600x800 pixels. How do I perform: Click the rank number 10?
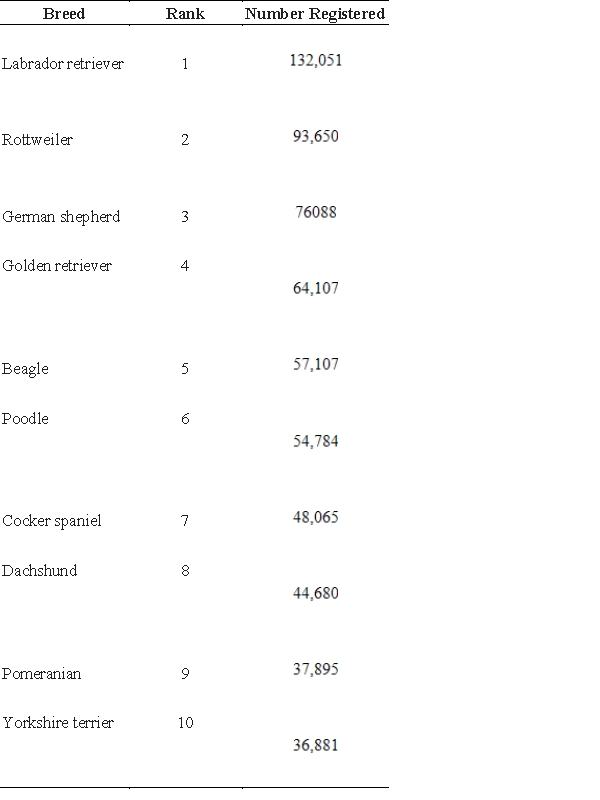click(x=185, y=722)
